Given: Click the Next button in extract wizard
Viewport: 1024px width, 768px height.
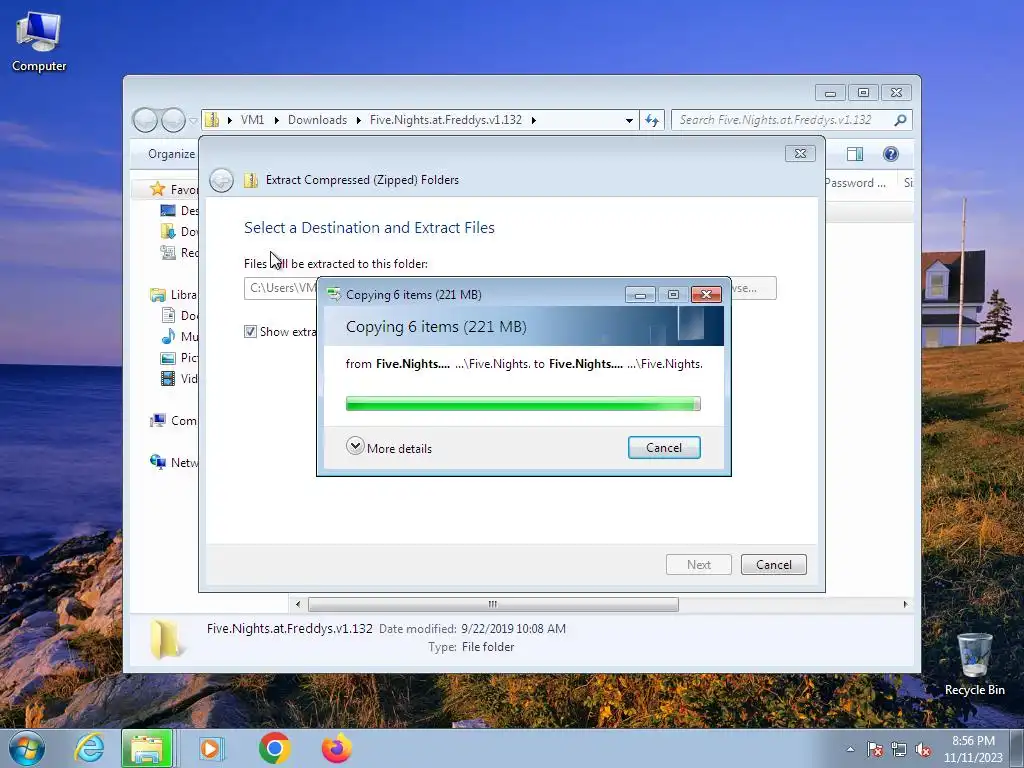Looking at the screenshot, I should tap(699, 565).
